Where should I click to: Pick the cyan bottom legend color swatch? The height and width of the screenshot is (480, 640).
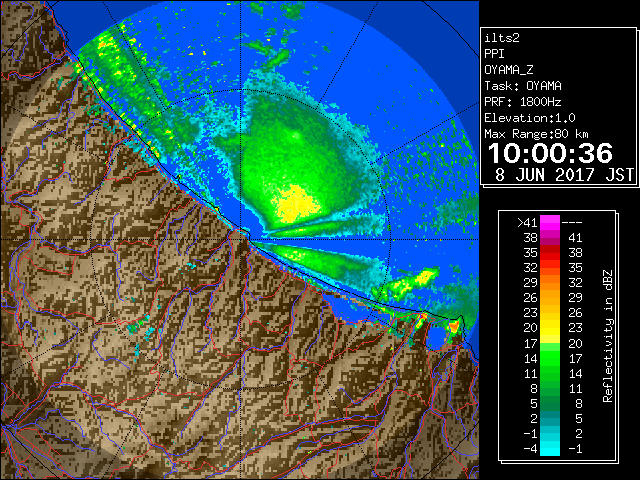(550, 449)
